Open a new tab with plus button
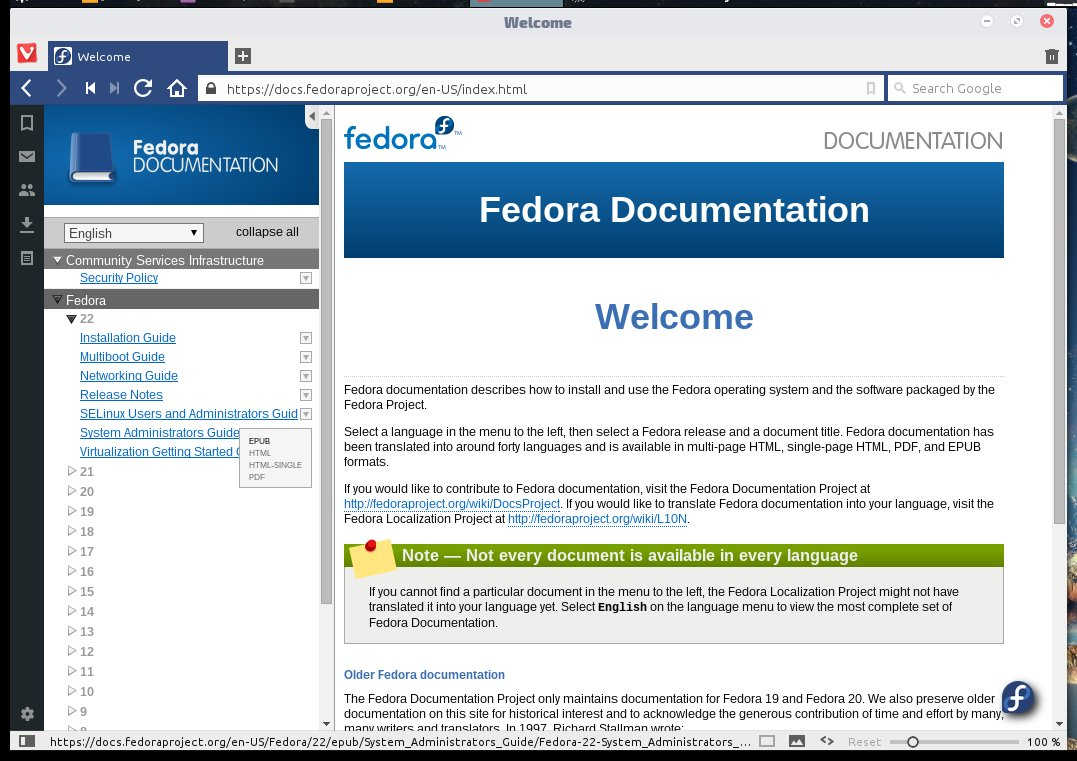 point(242,56)
